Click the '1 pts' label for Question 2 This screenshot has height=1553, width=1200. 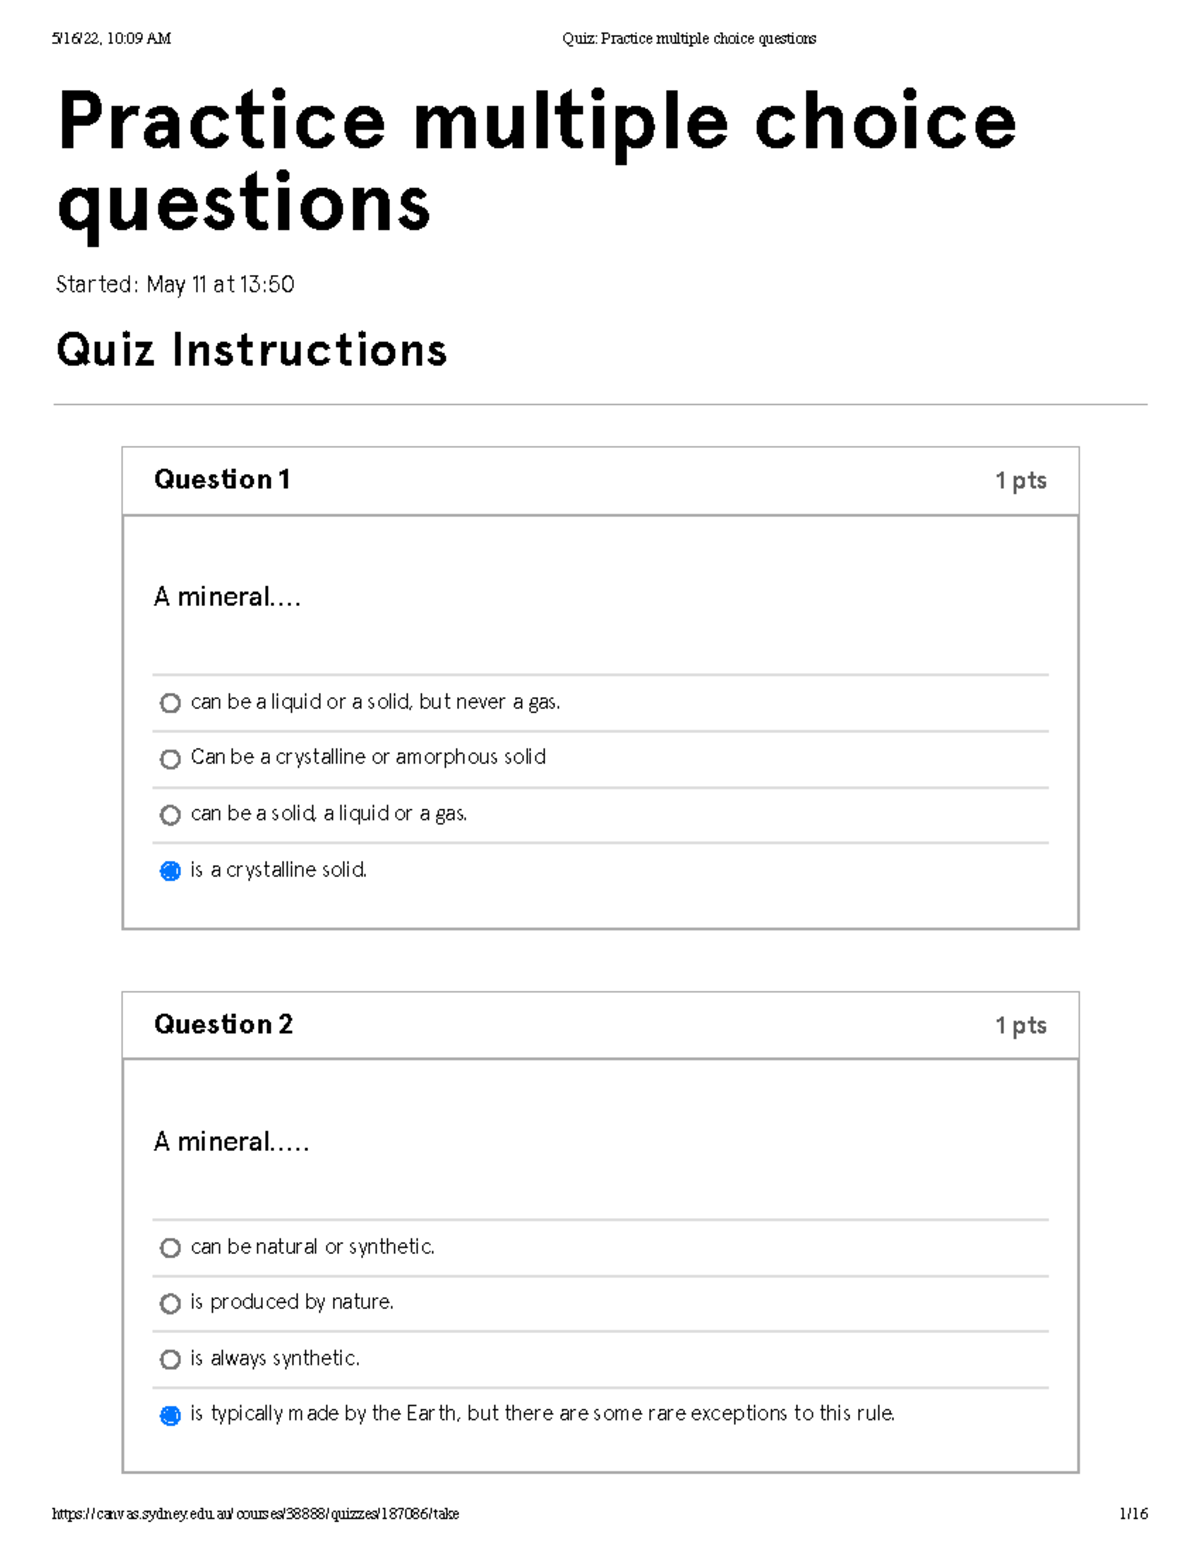tap(1020, 1025)
